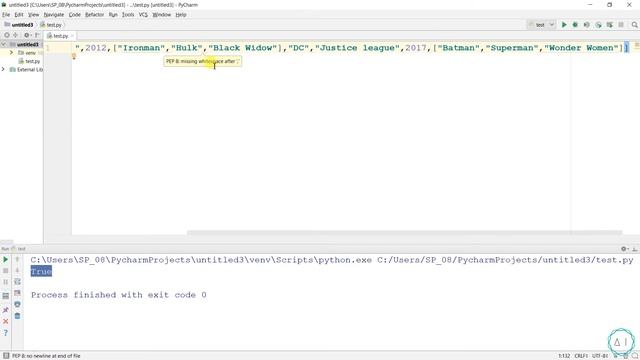This screenshot has width=640, height=360.
Task: Toggle tool window buttons in status bar corner
Action: tap(6, 356)
